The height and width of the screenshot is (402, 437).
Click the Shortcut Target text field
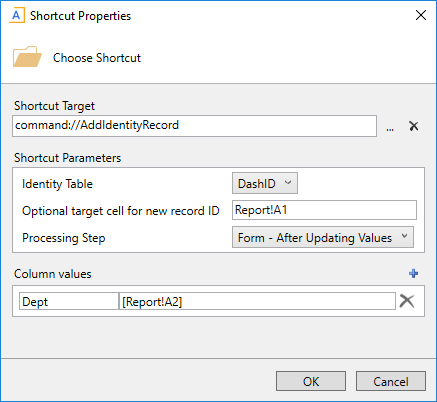point(194,126)
